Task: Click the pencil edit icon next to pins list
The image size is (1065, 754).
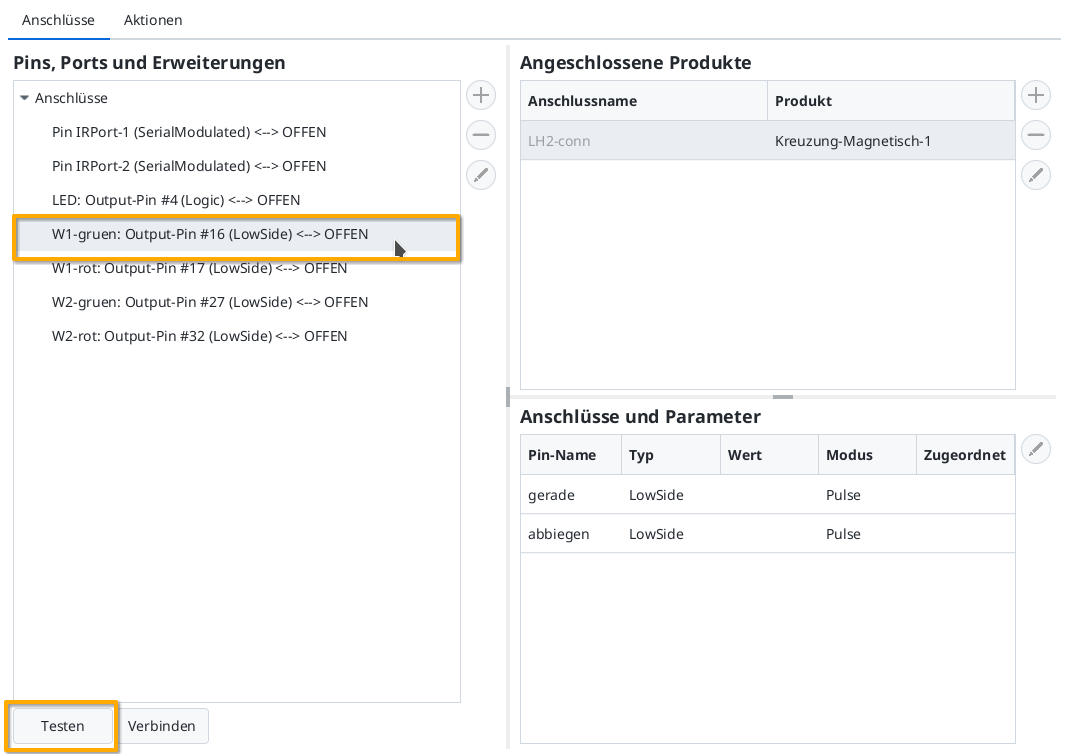Action: (x=481, y=175)
